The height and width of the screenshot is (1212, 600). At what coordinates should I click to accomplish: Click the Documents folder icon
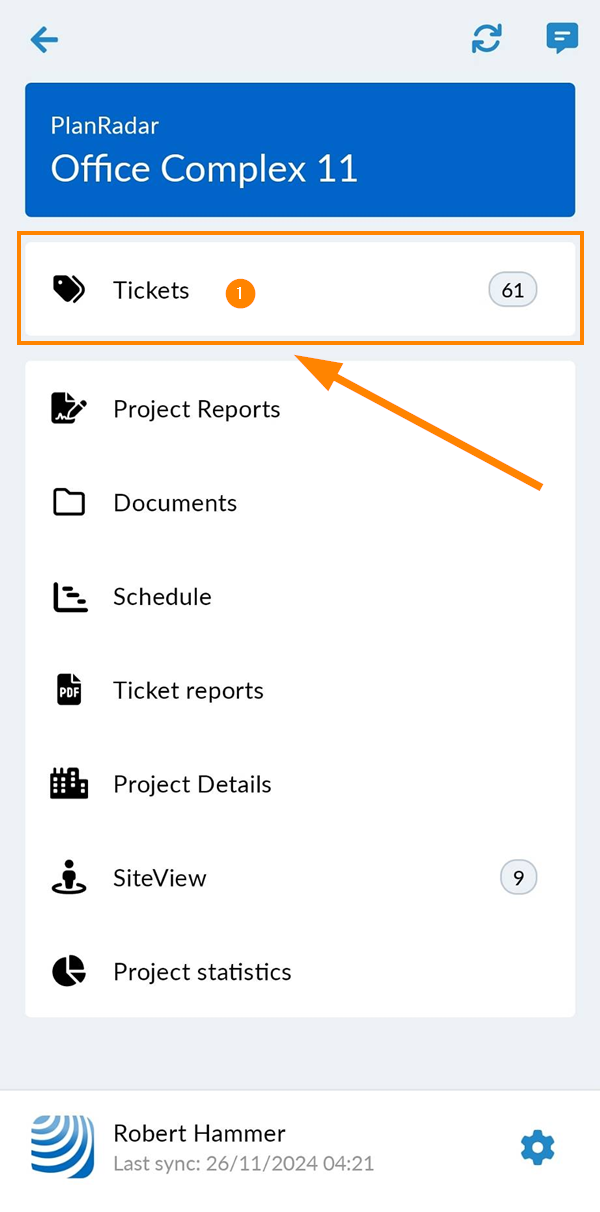[69, 502]
